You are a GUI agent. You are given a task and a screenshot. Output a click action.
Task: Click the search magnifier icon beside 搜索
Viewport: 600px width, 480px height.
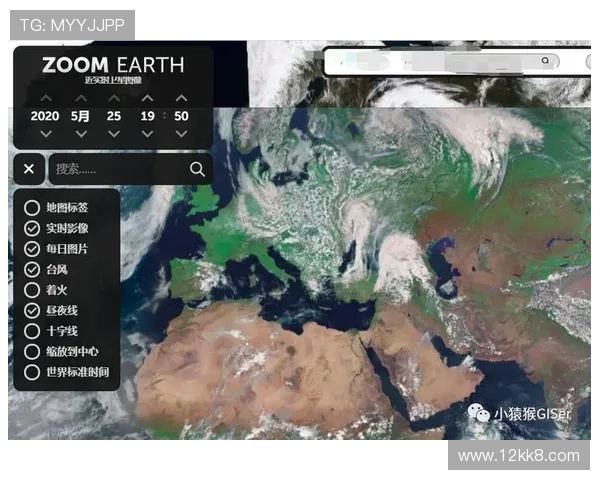[197, 169]
